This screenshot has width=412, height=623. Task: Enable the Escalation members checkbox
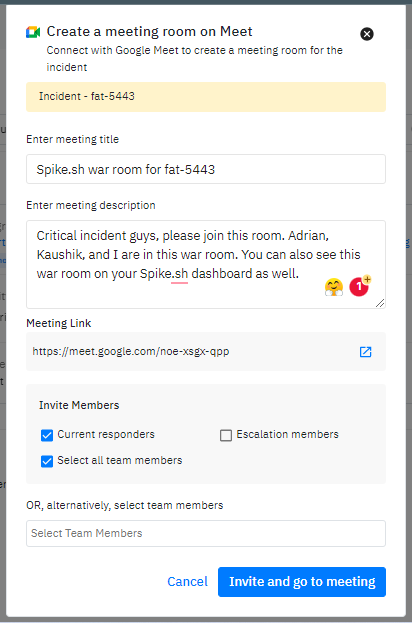coord(226,435)
